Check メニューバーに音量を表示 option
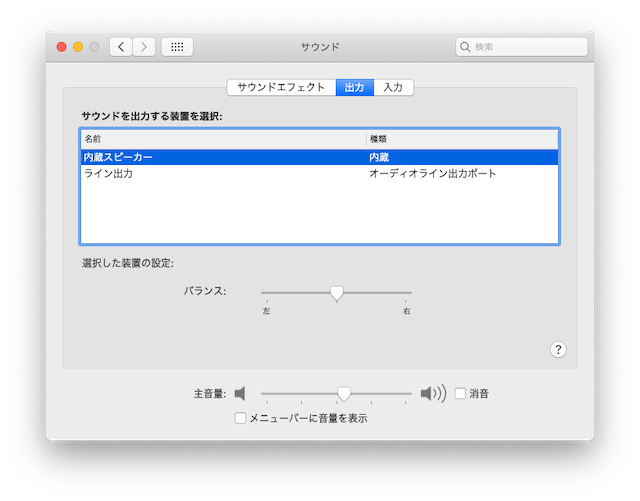Screen dimensions: 640x501 (x=240, y=418)
